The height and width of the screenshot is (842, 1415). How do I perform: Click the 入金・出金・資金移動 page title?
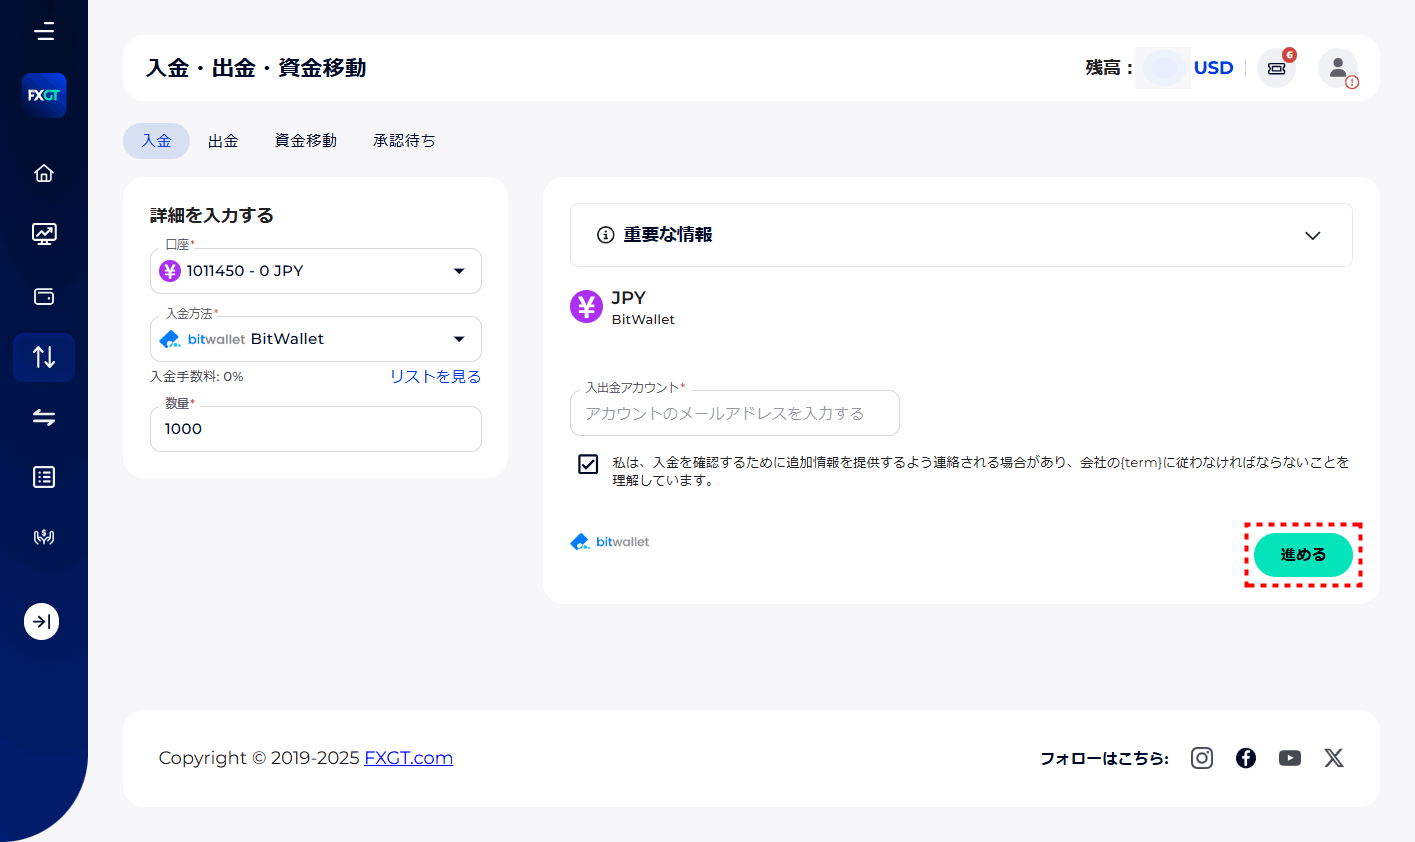[x=256, y=68]
